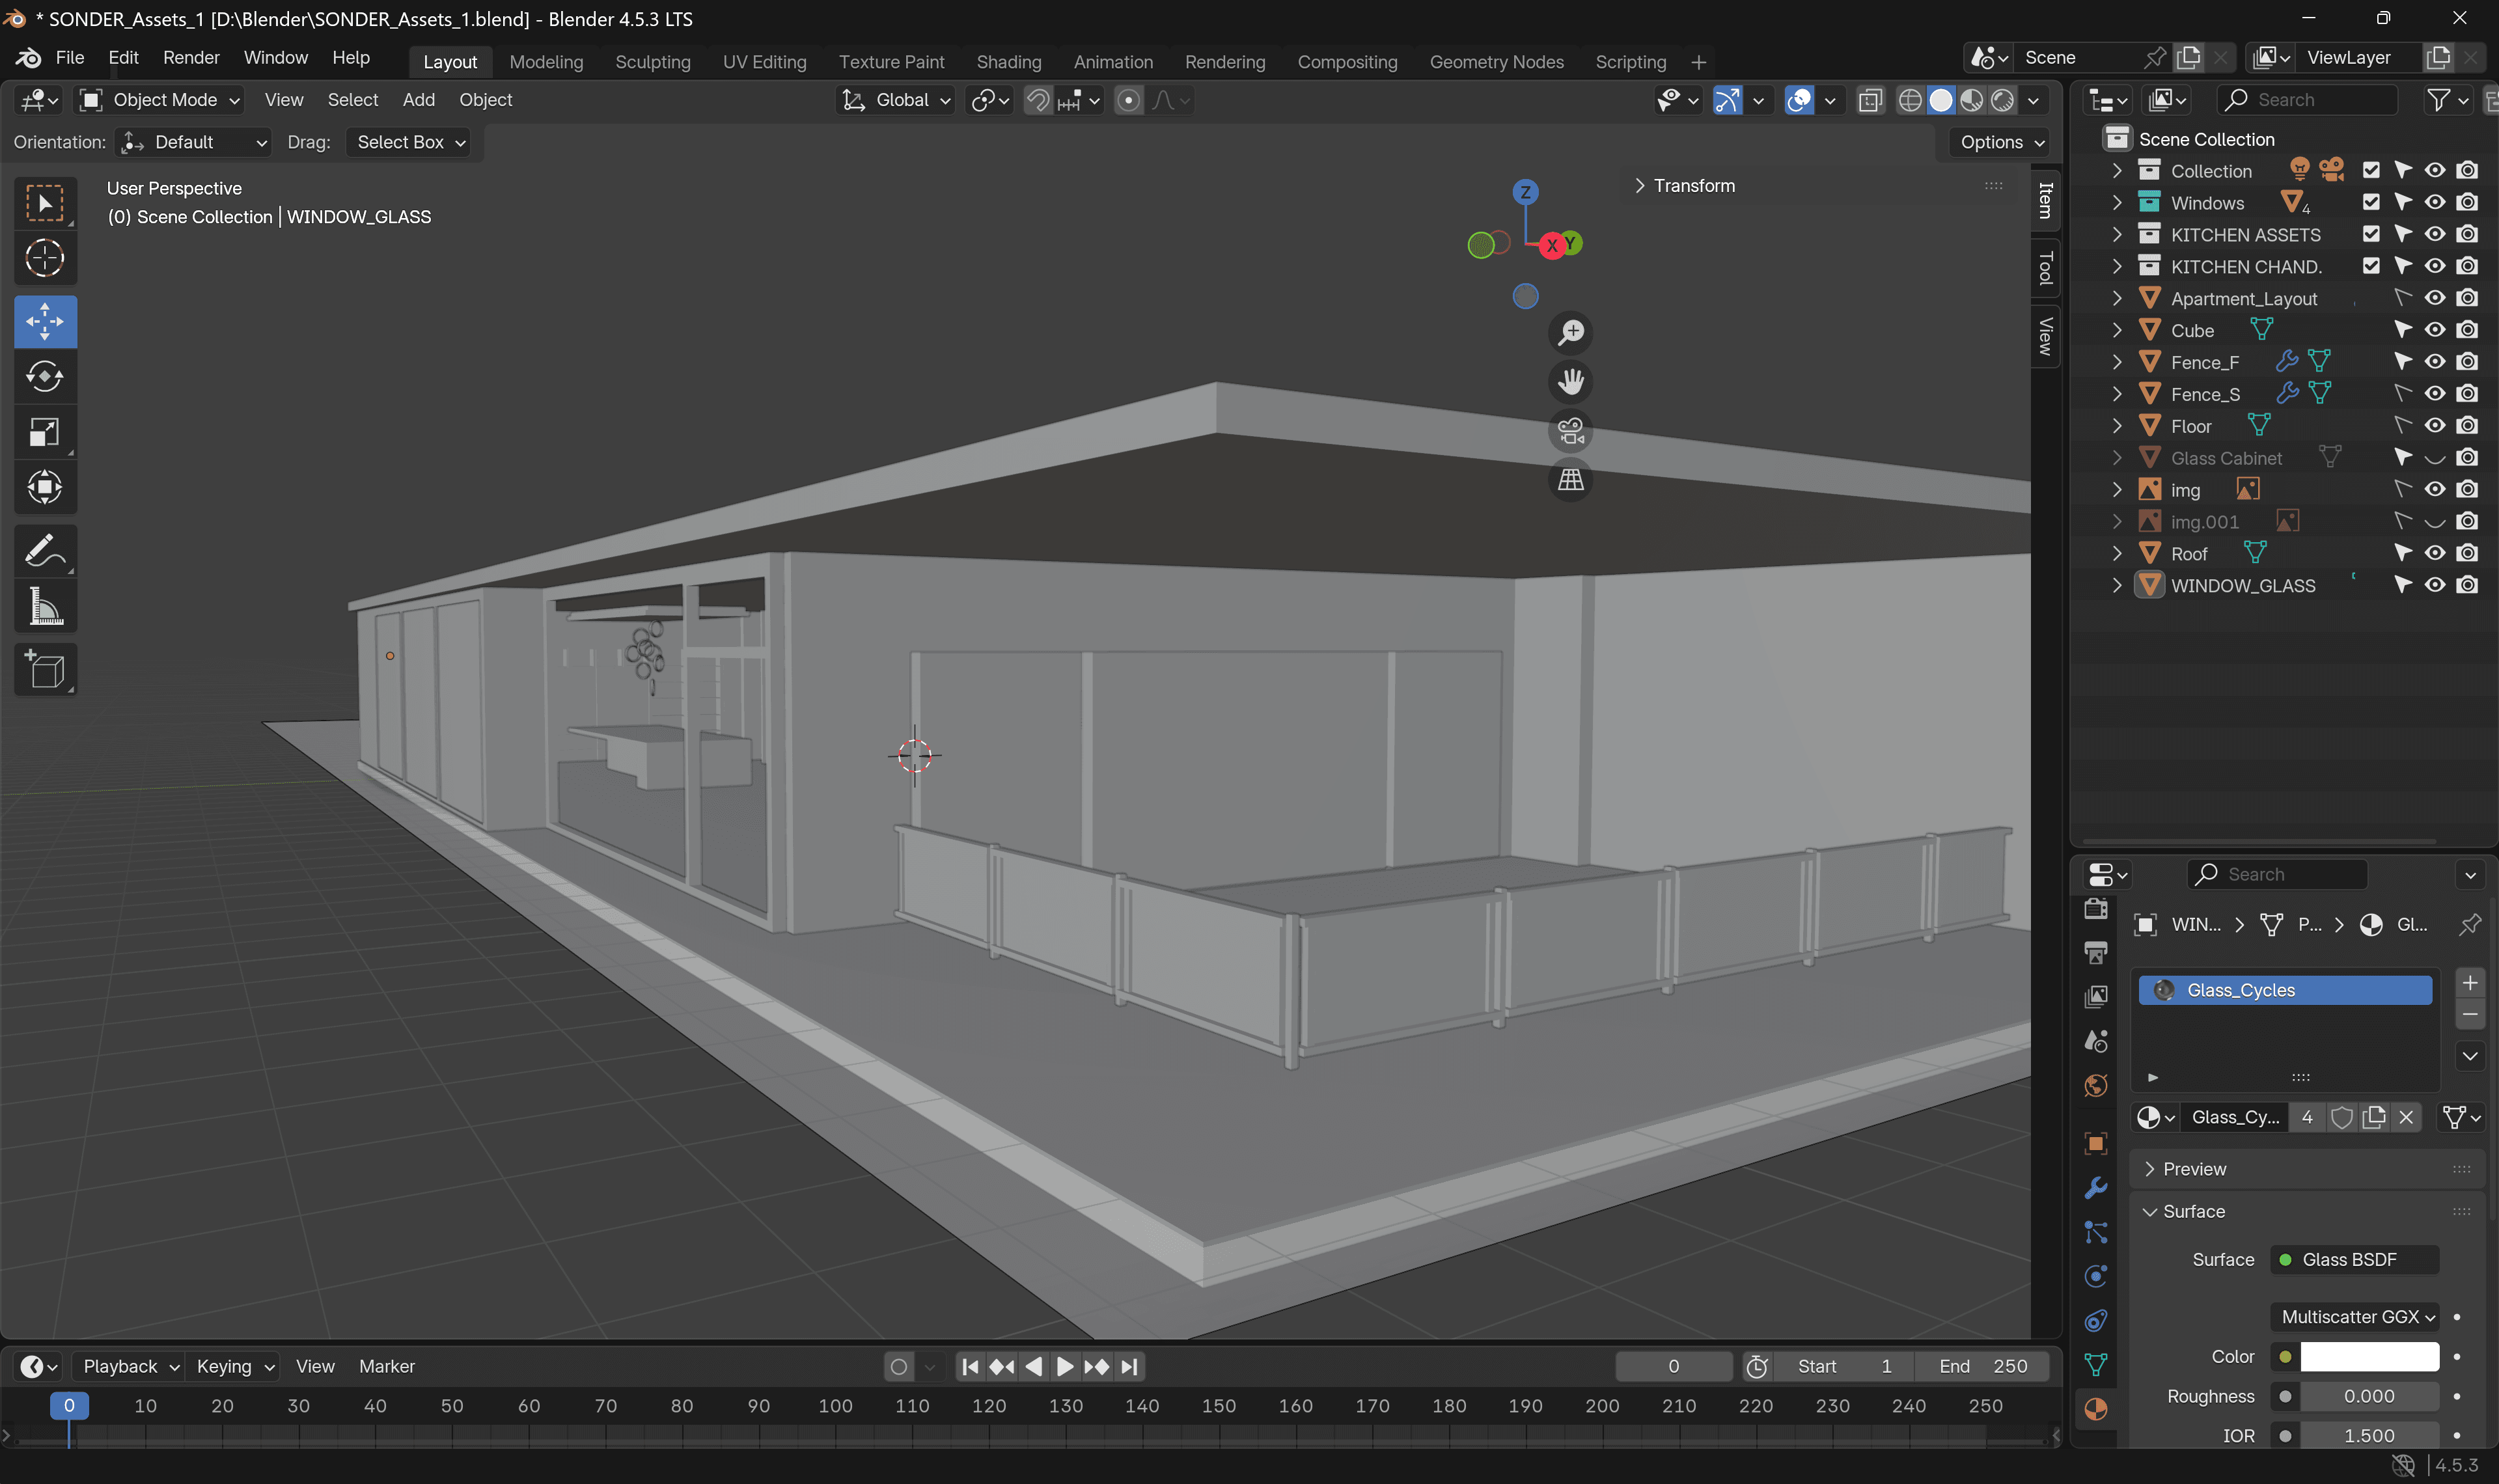Select the Add Cube tool

(44, 670)
